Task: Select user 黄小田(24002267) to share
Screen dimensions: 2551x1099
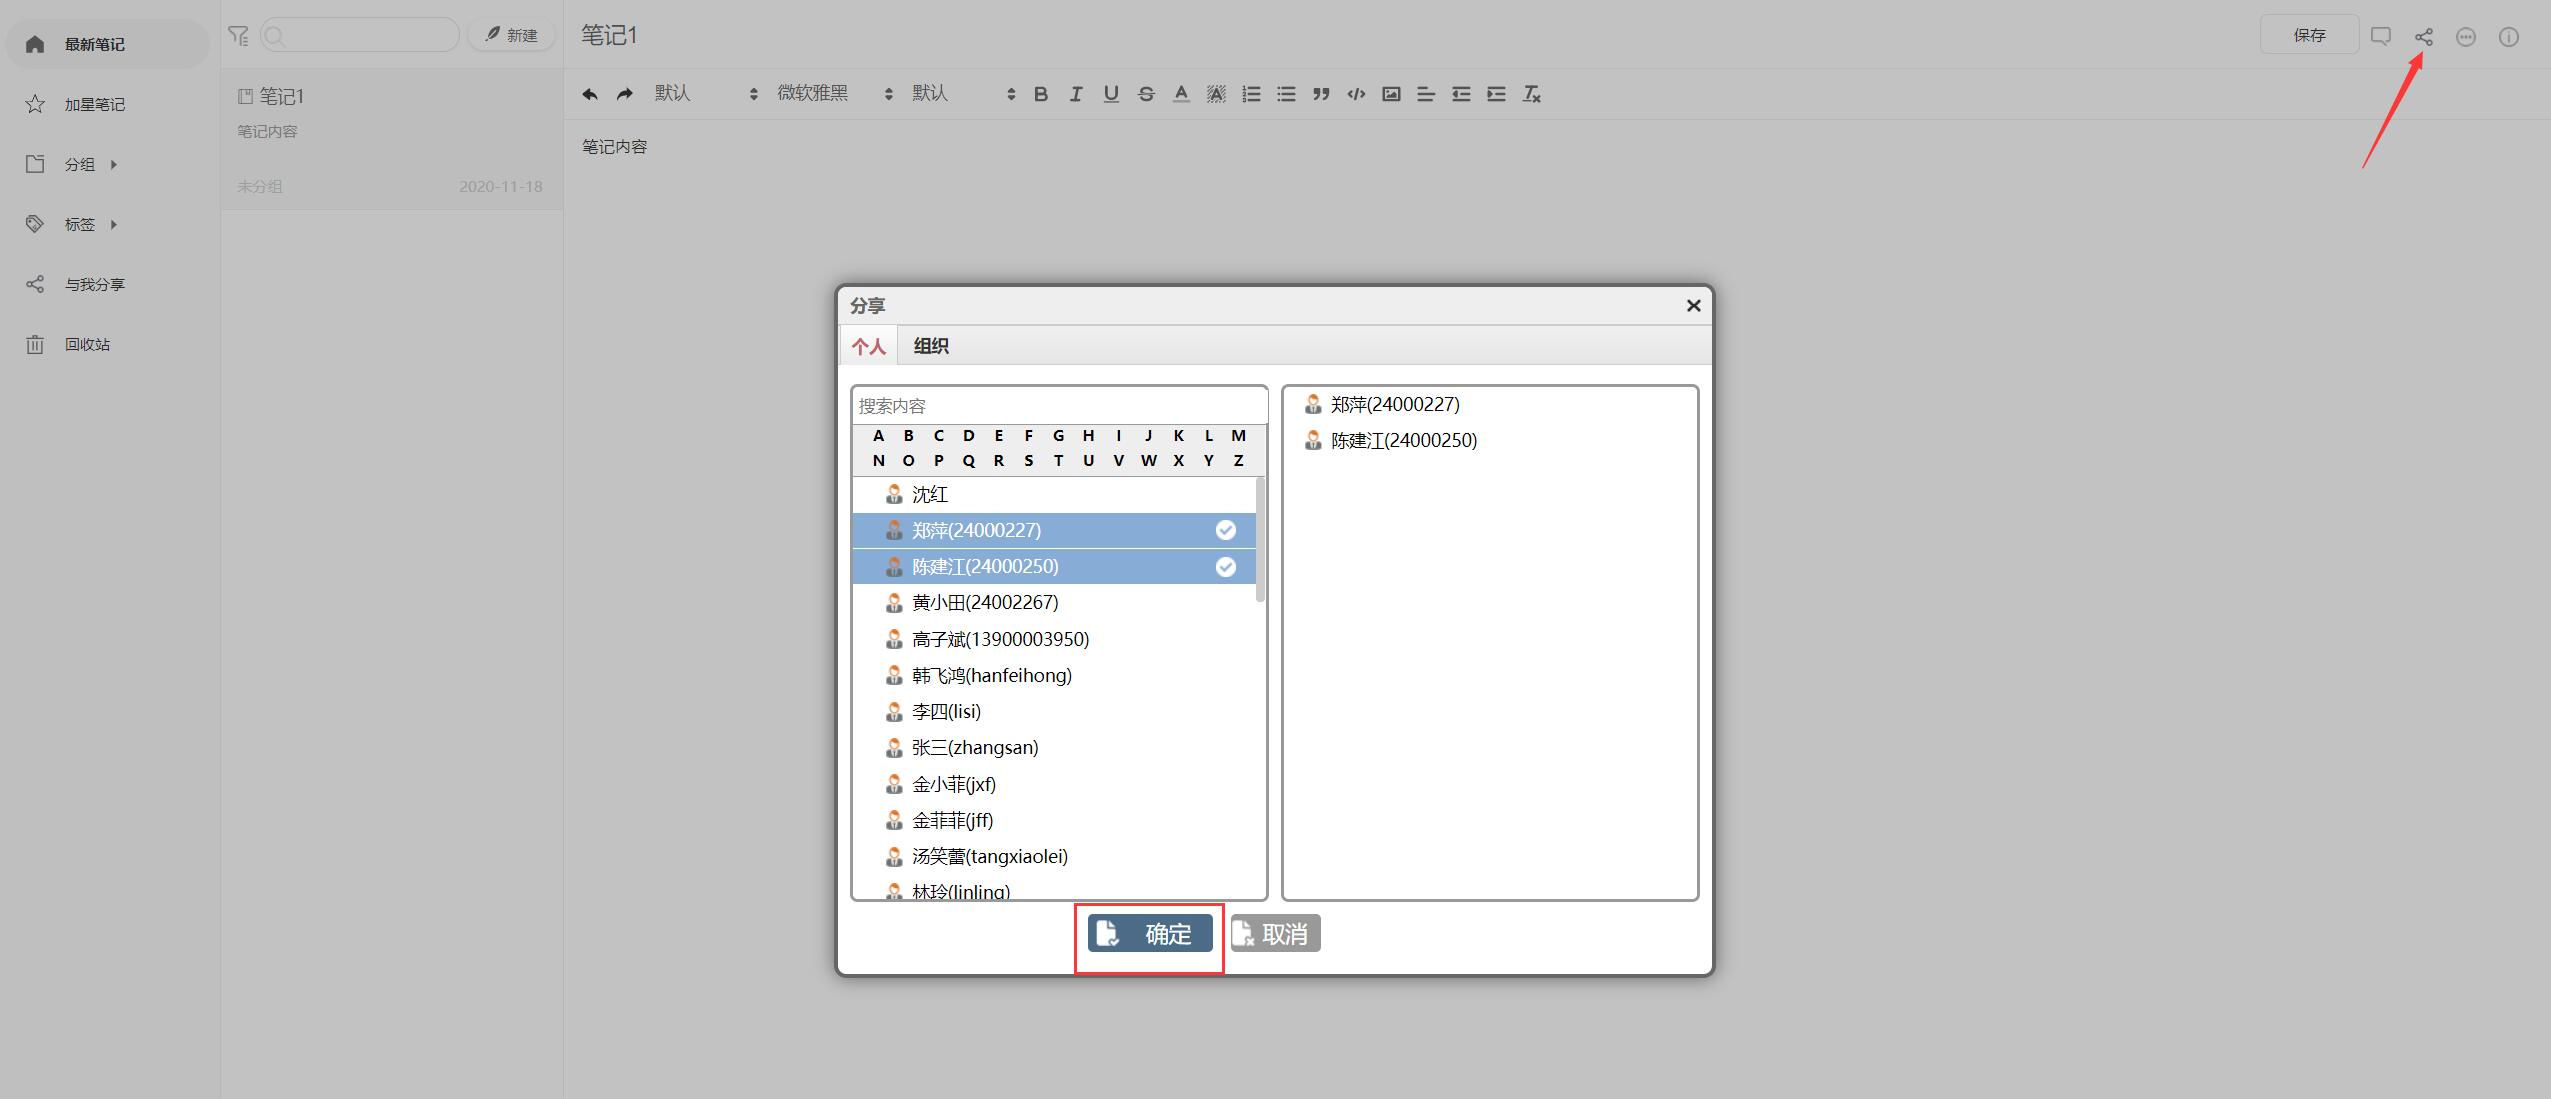Action: pos(984,603)
